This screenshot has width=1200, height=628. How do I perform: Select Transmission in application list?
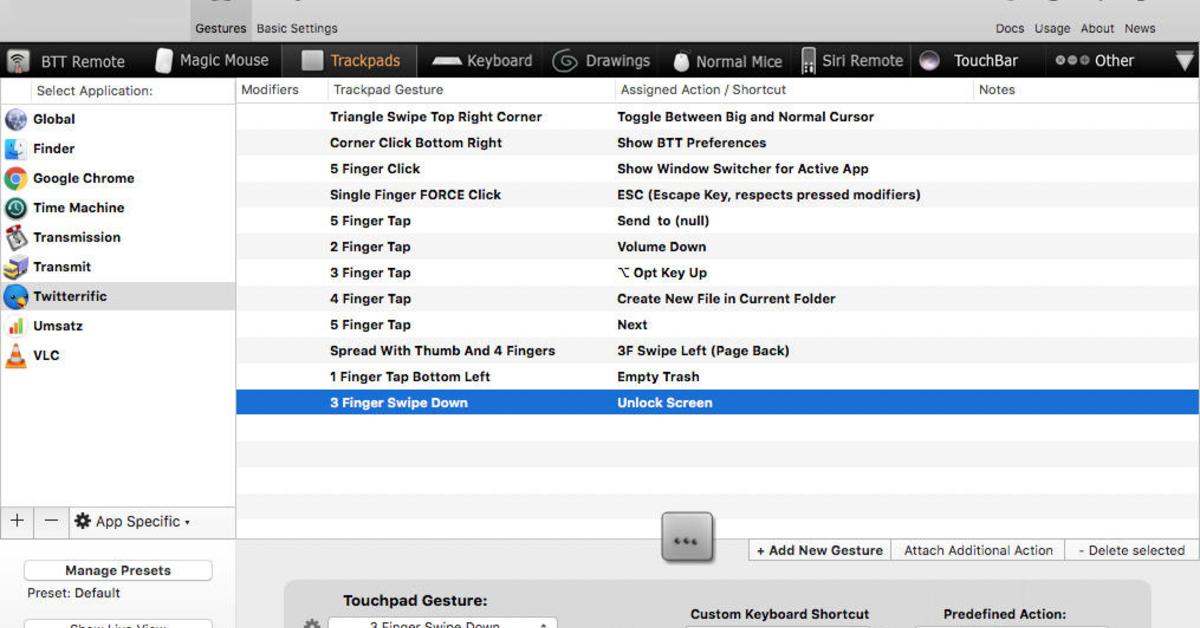coord(118,237)
